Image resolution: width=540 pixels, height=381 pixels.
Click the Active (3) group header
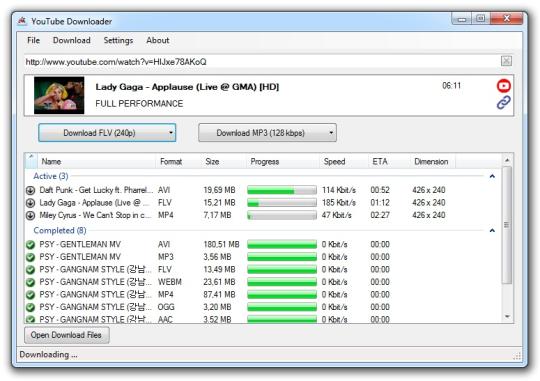[51, 176]
